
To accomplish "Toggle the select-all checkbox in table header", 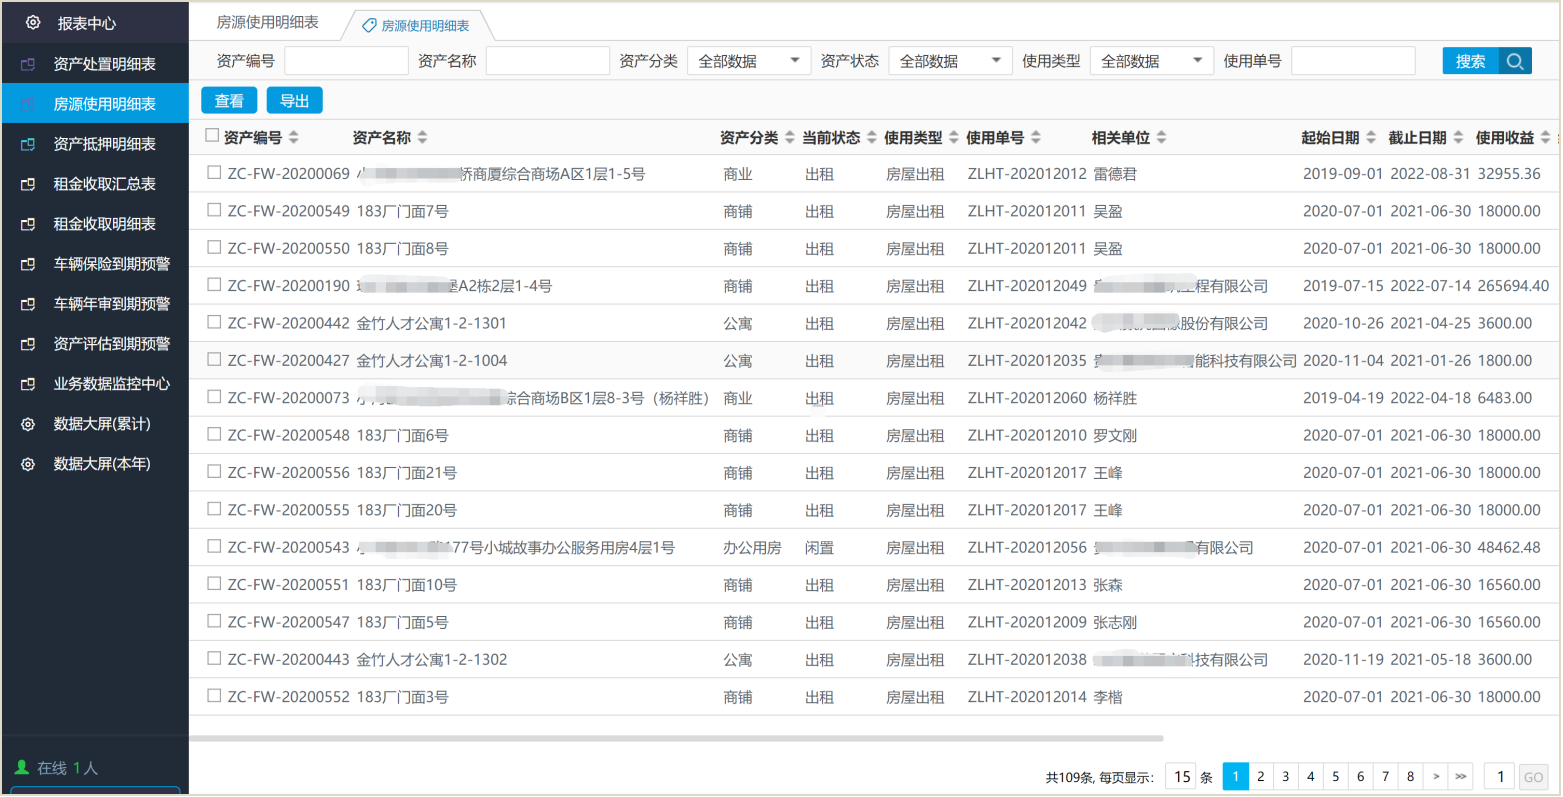I will 212,135.
